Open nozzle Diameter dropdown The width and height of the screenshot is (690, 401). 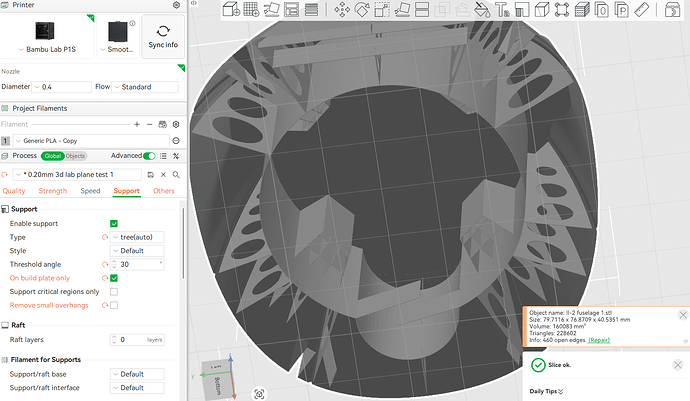click(62, 87)
